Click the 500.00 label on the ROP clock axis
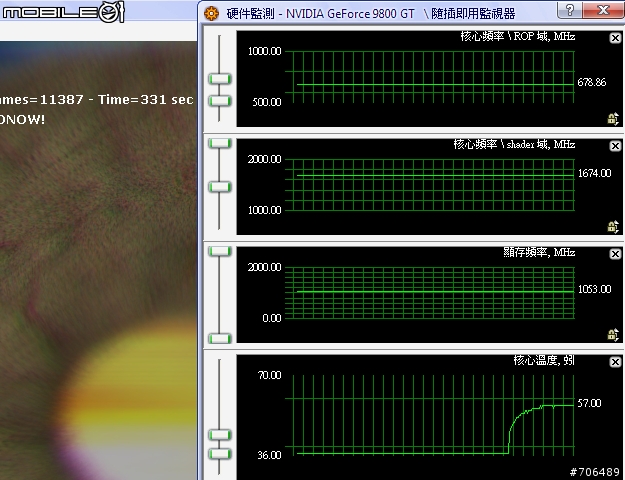Viewport: 625px width, 480px height. [x=267, y=102]
